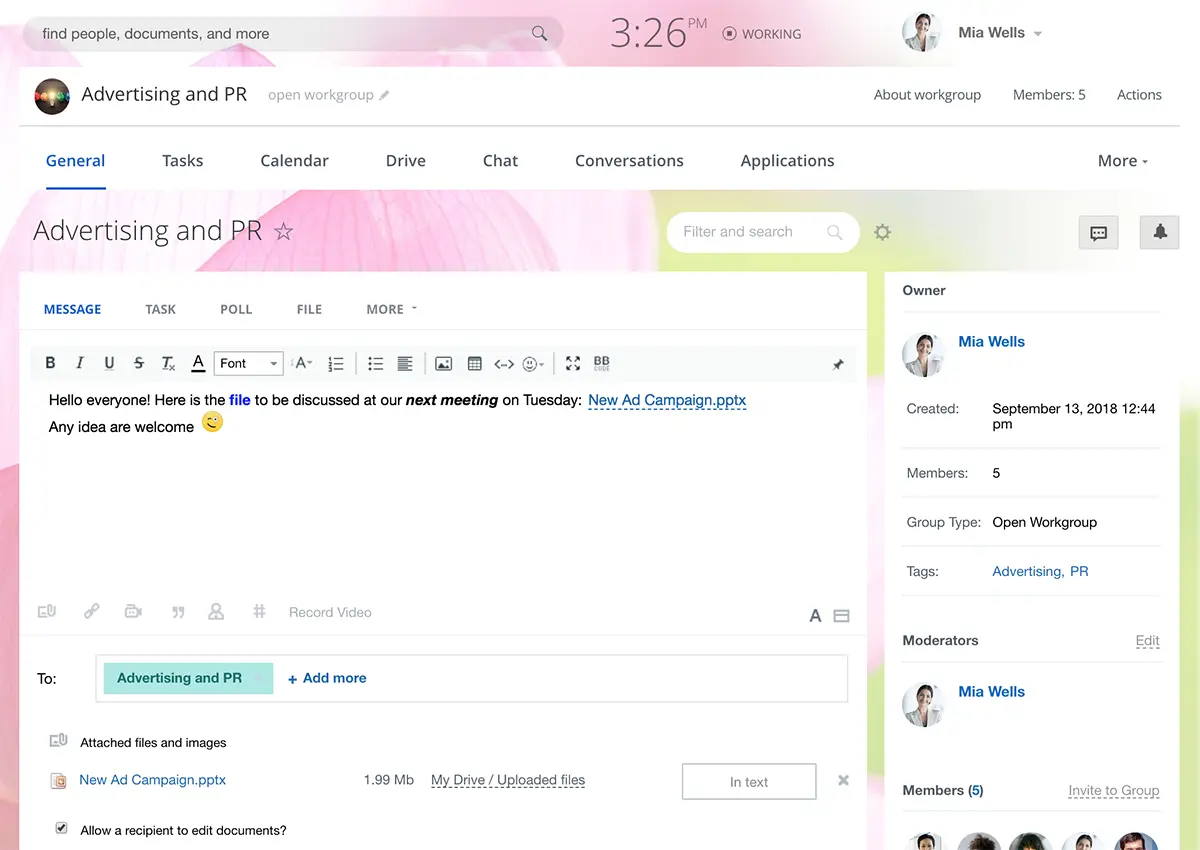Pin the editor toolbar
This screenshot has width=1200, height=850.
838,365
